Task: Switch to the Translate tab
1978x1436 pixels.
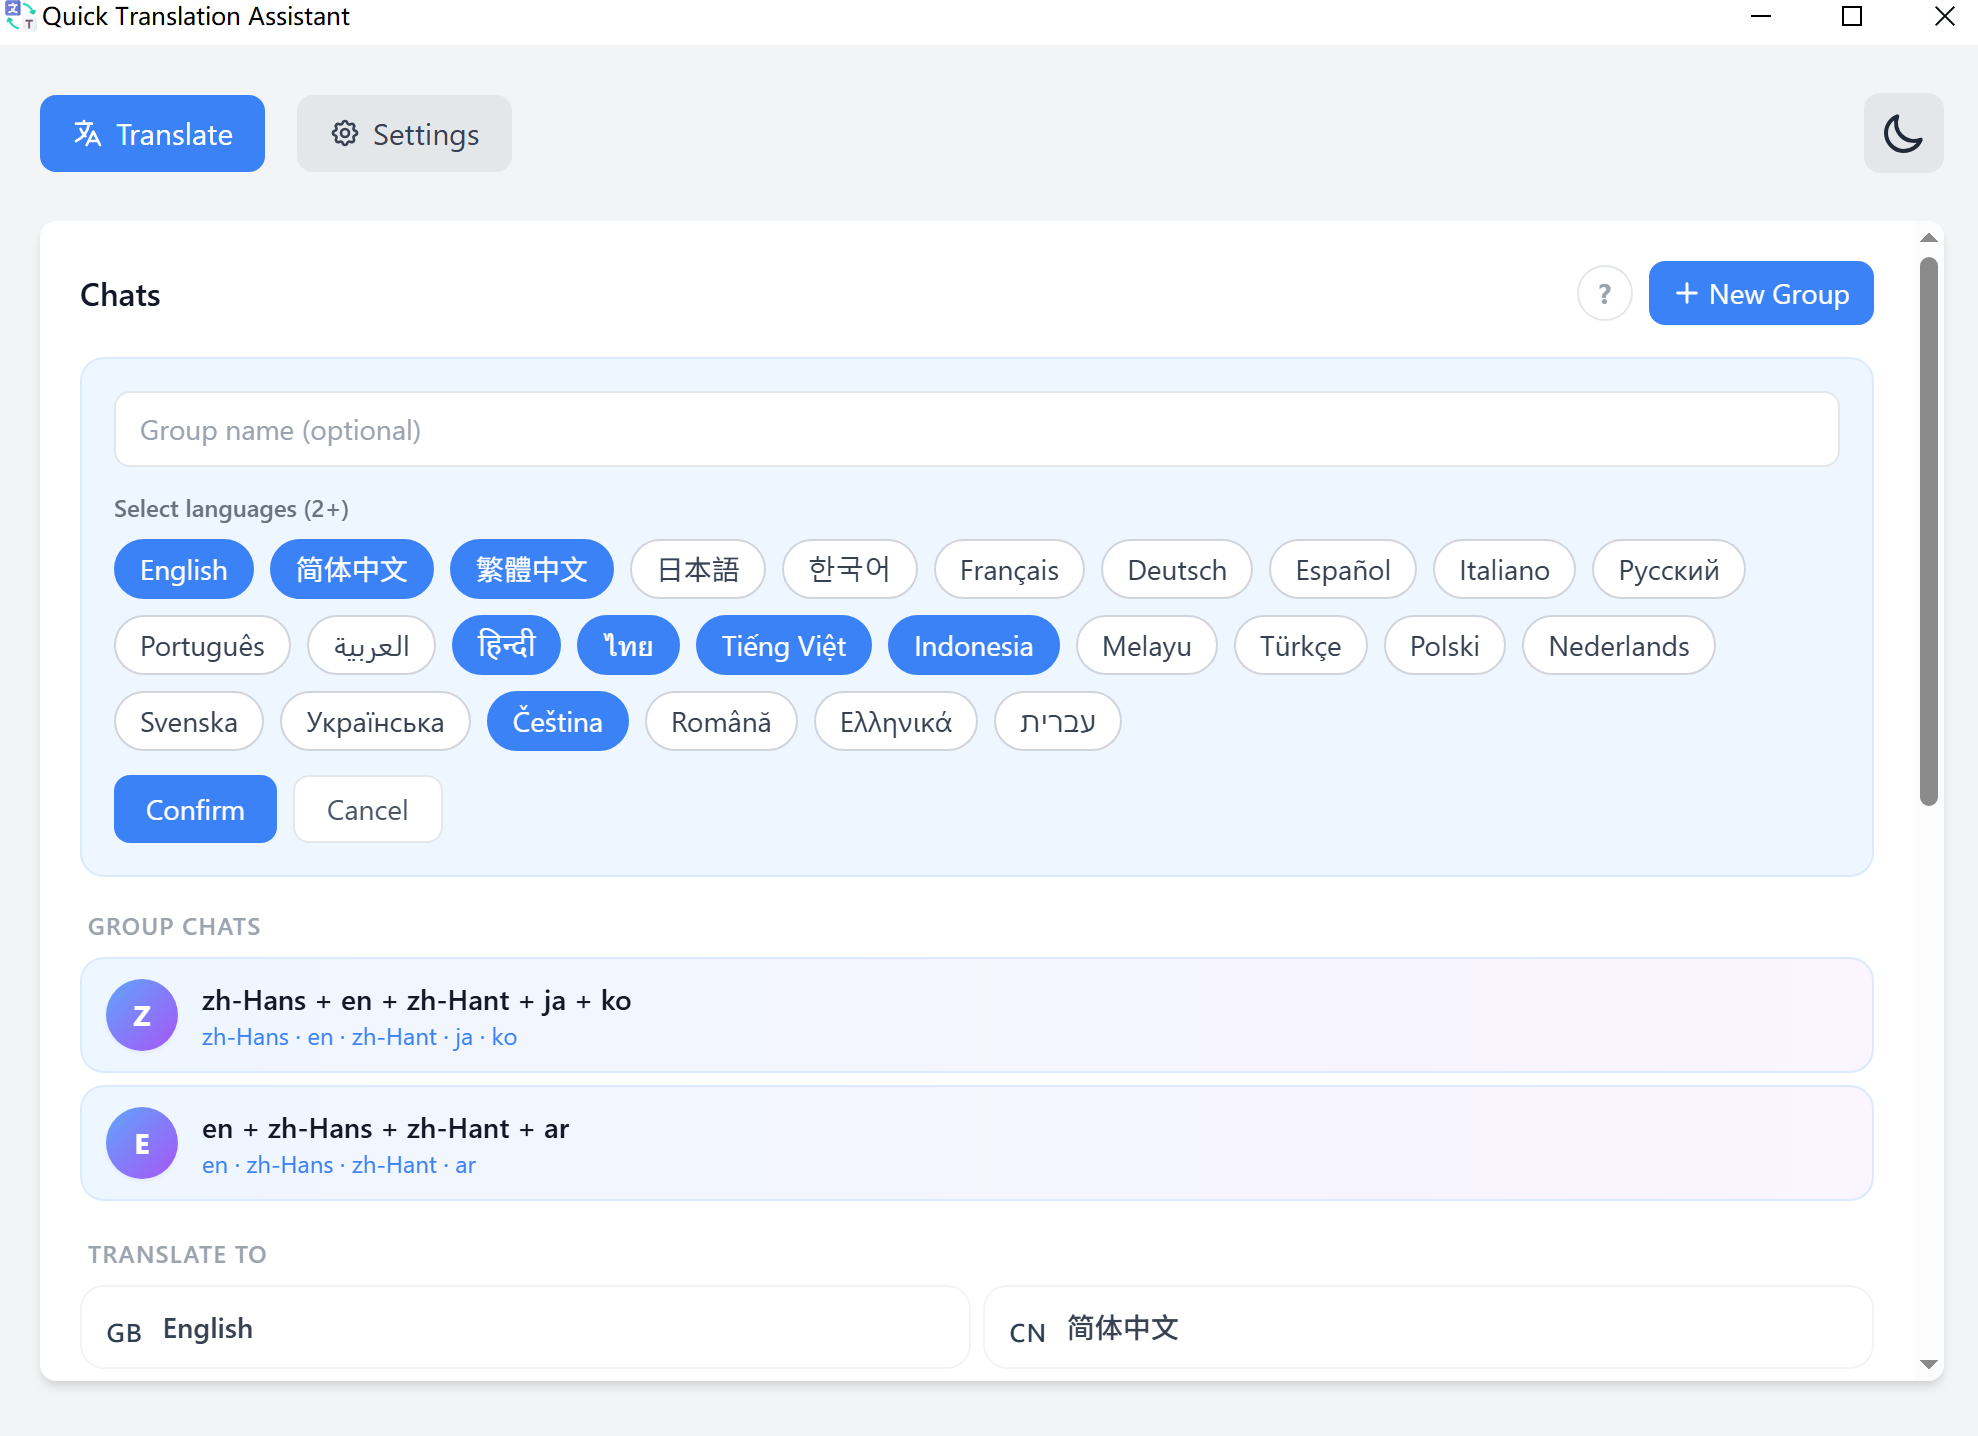Action: click(x=151, y=133)
